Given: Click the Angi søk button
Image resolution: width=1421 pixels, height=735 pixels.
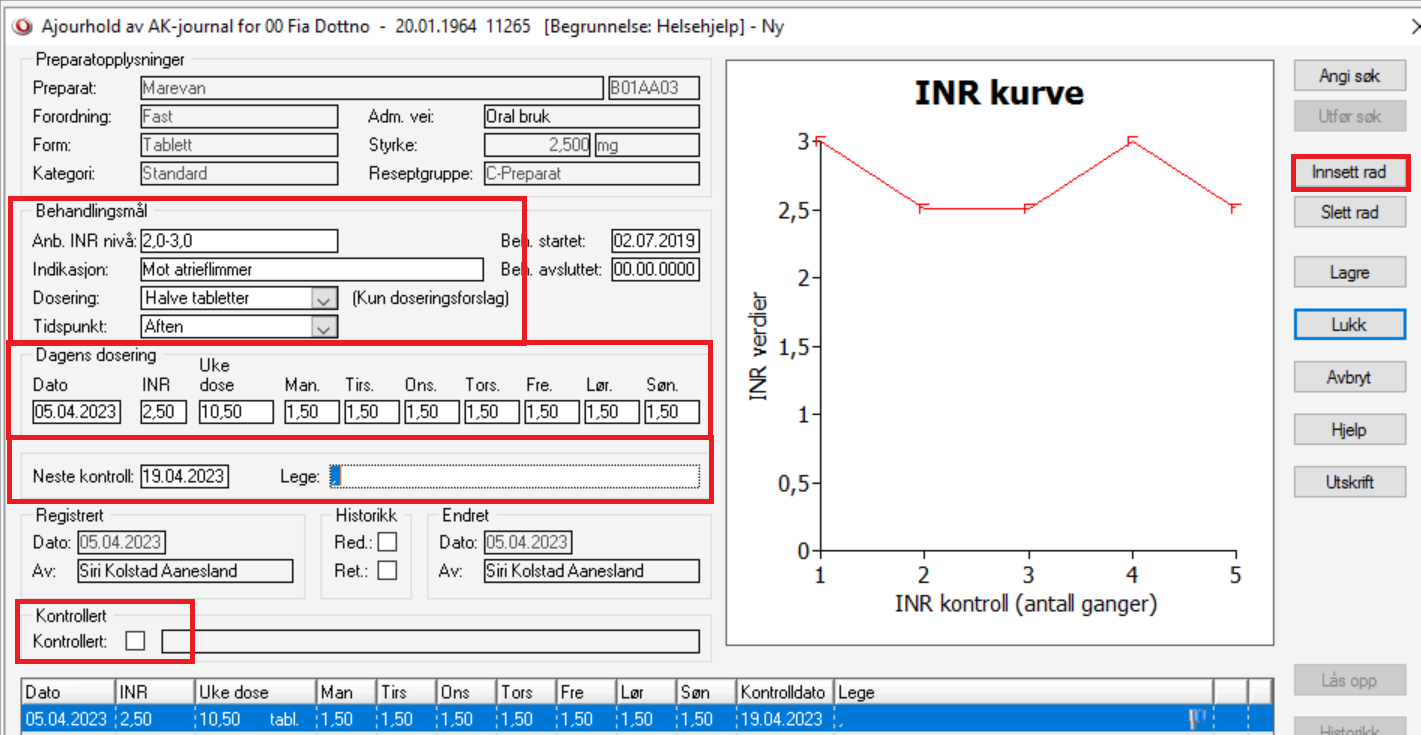Looking at the screenshot, I should pos(1349,75).
